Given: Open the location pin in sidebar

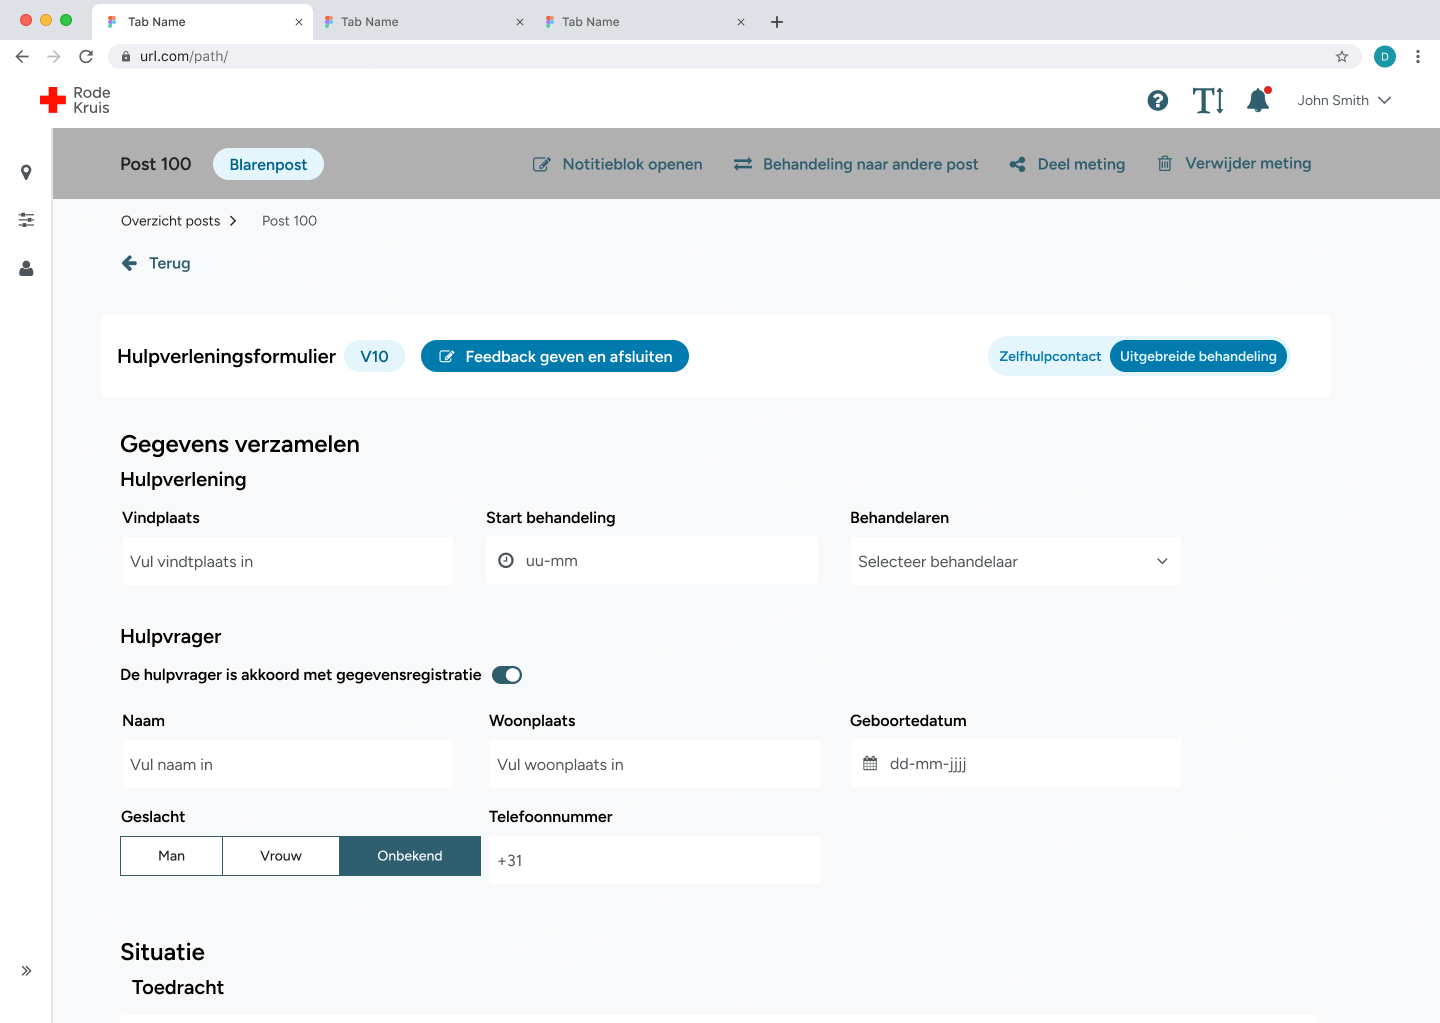Looking at the screenshot, I should pos(26,172).
